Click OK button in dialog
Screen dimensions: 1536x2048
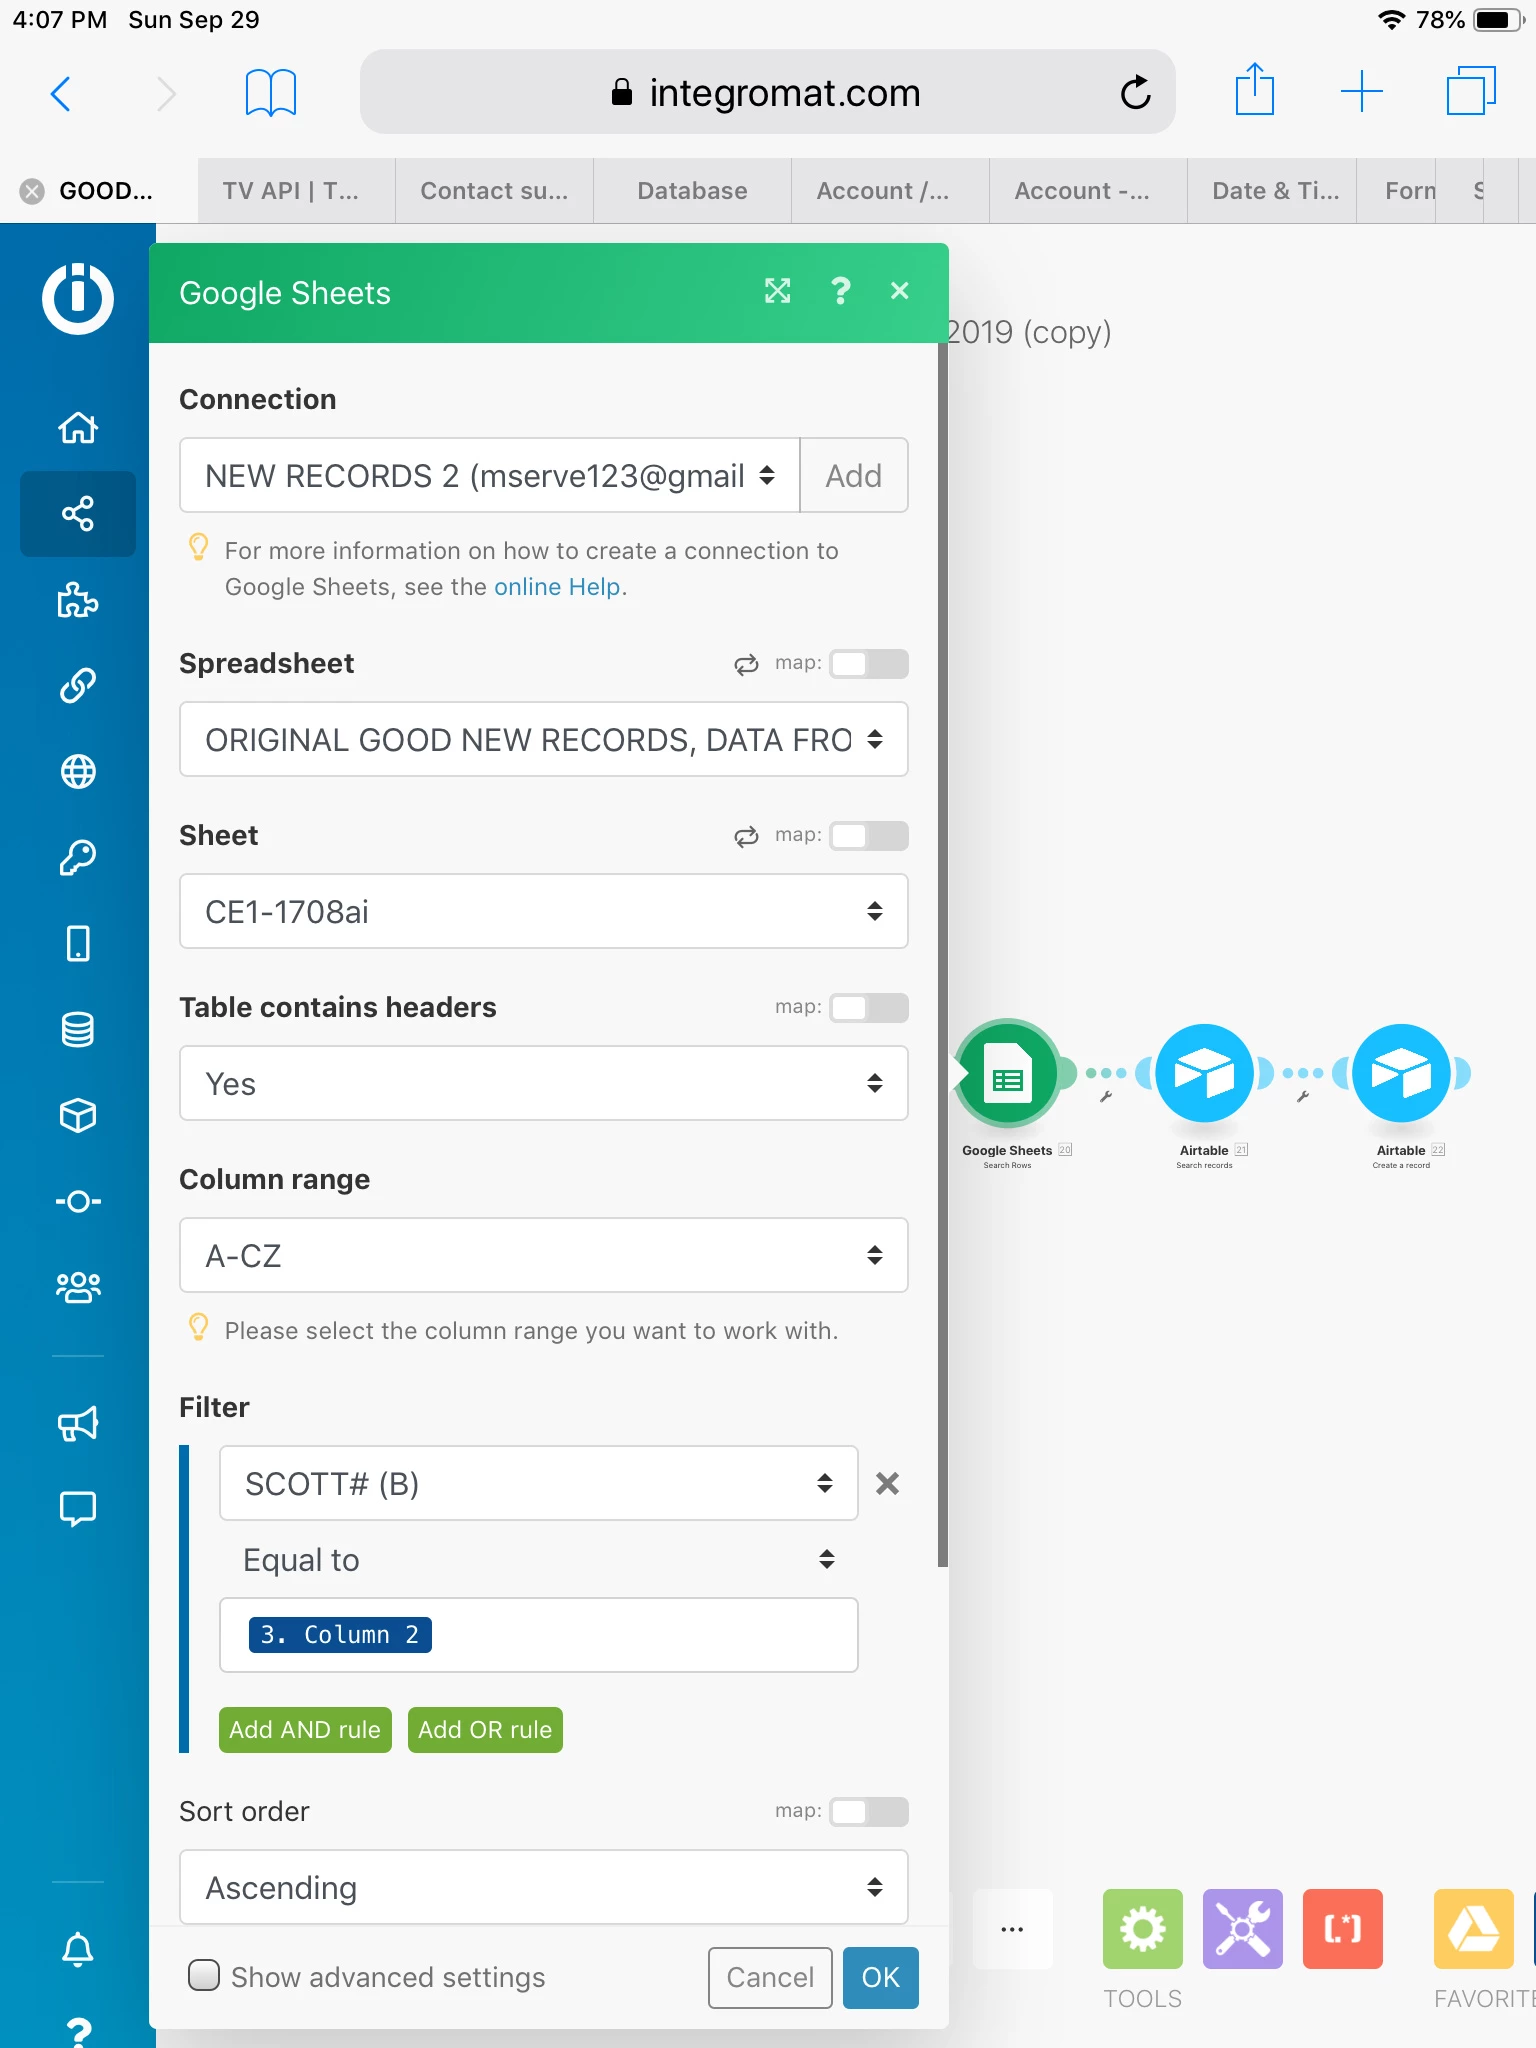click(x=881, y=1977)
